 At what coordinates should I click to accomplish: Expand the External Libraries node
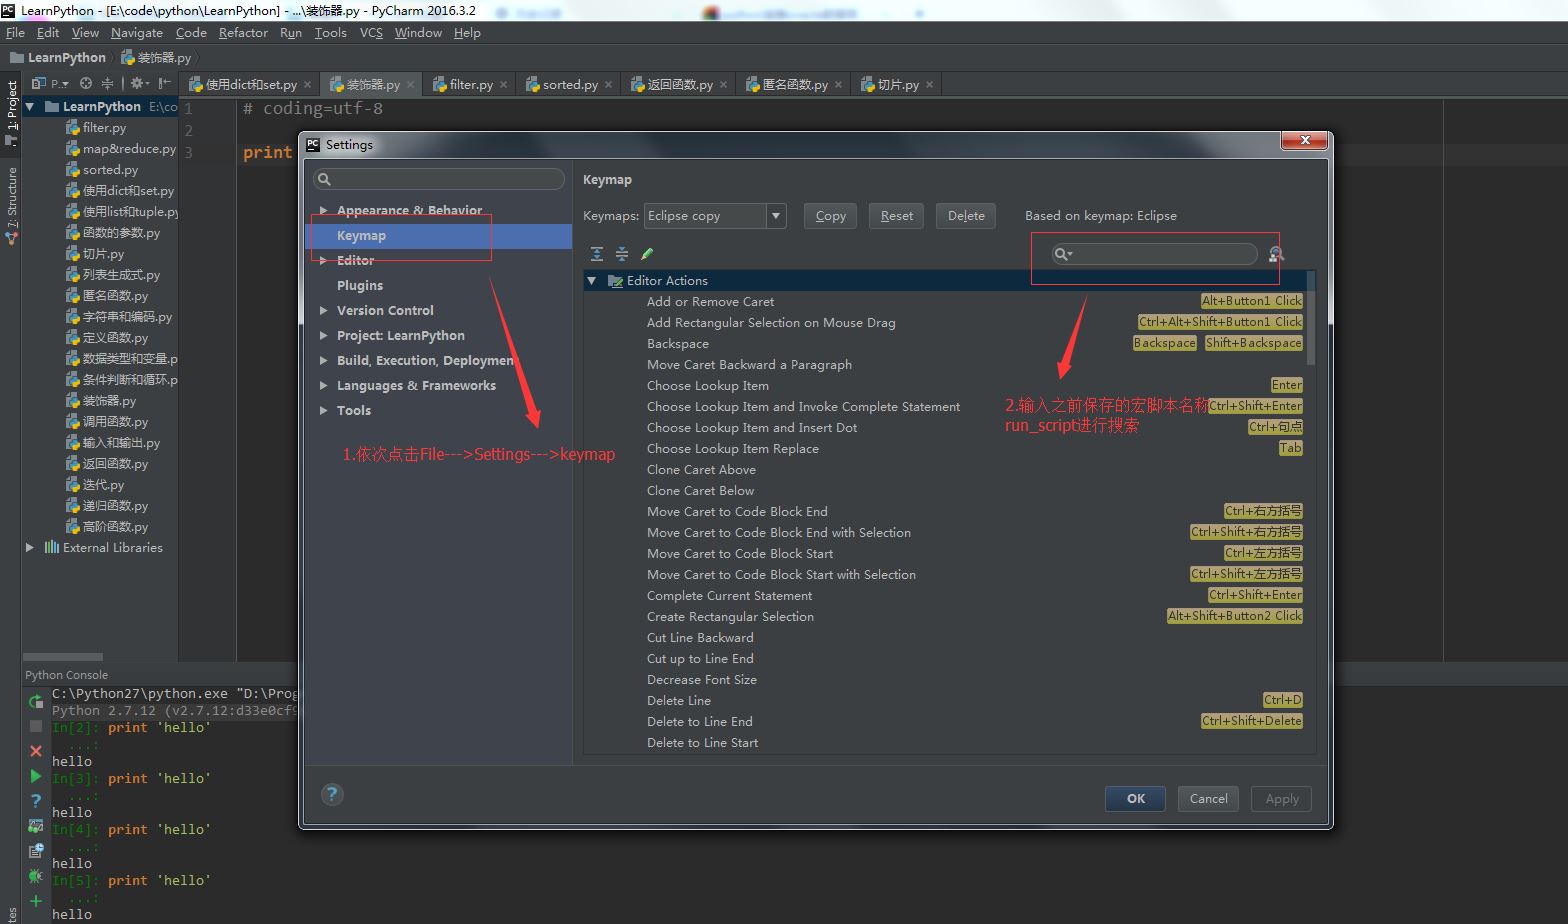click(x=30, y=548)
